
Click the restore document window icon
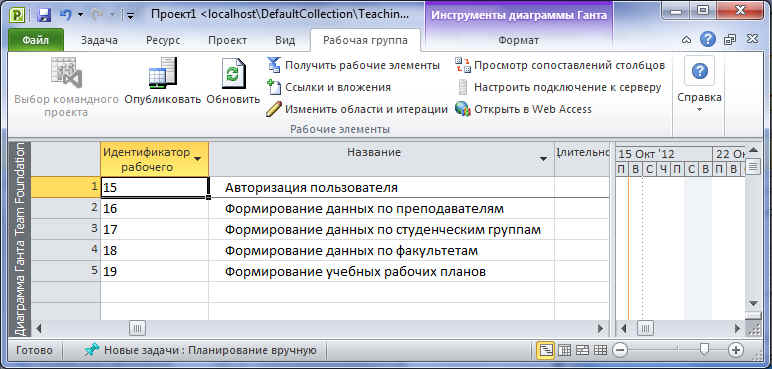click(x=730, y=40)
